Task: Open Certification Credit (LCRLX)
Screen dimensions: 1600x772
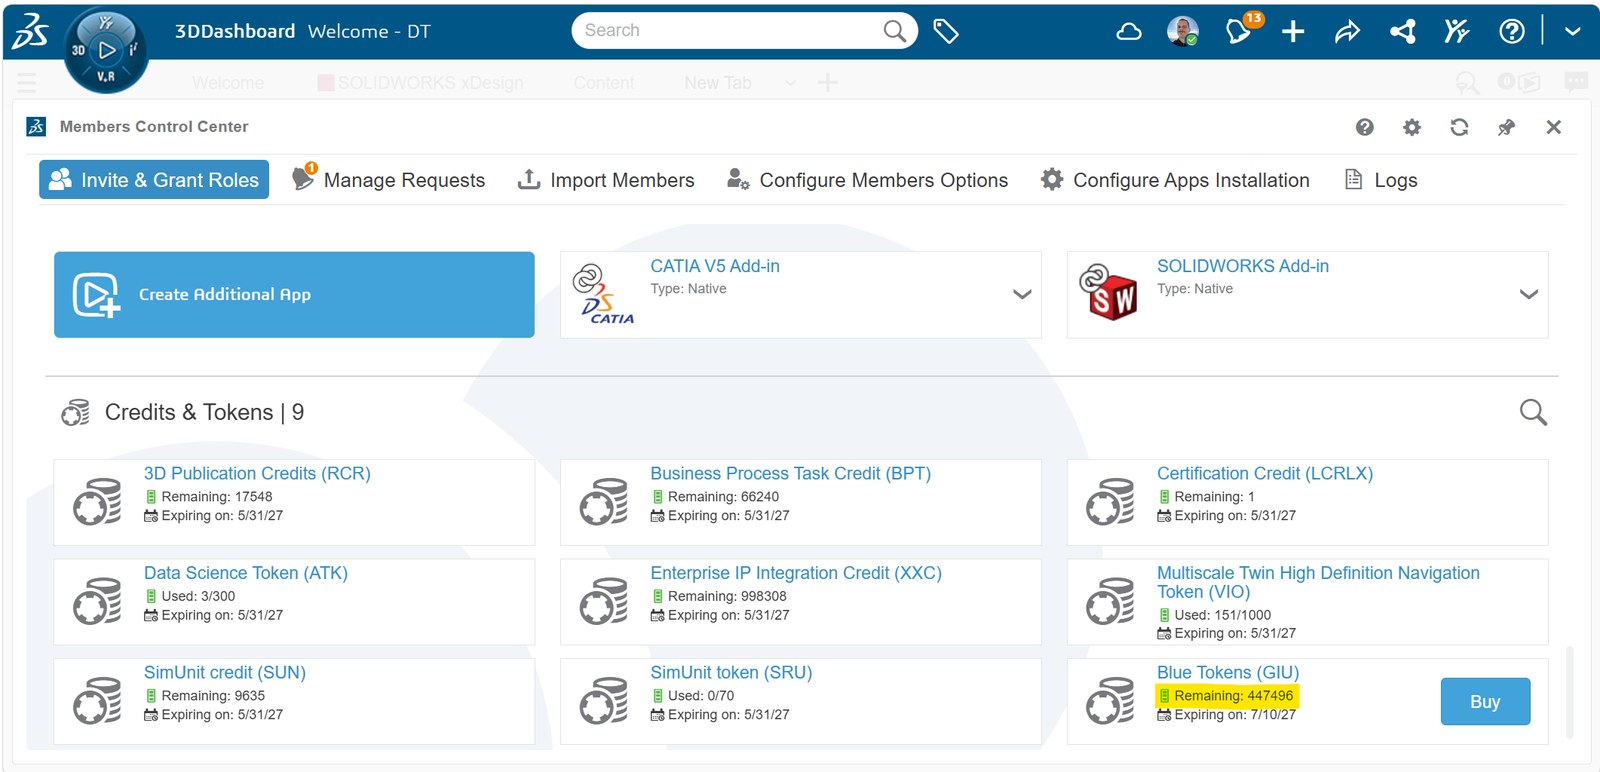Action: (x=1265, y=474)
